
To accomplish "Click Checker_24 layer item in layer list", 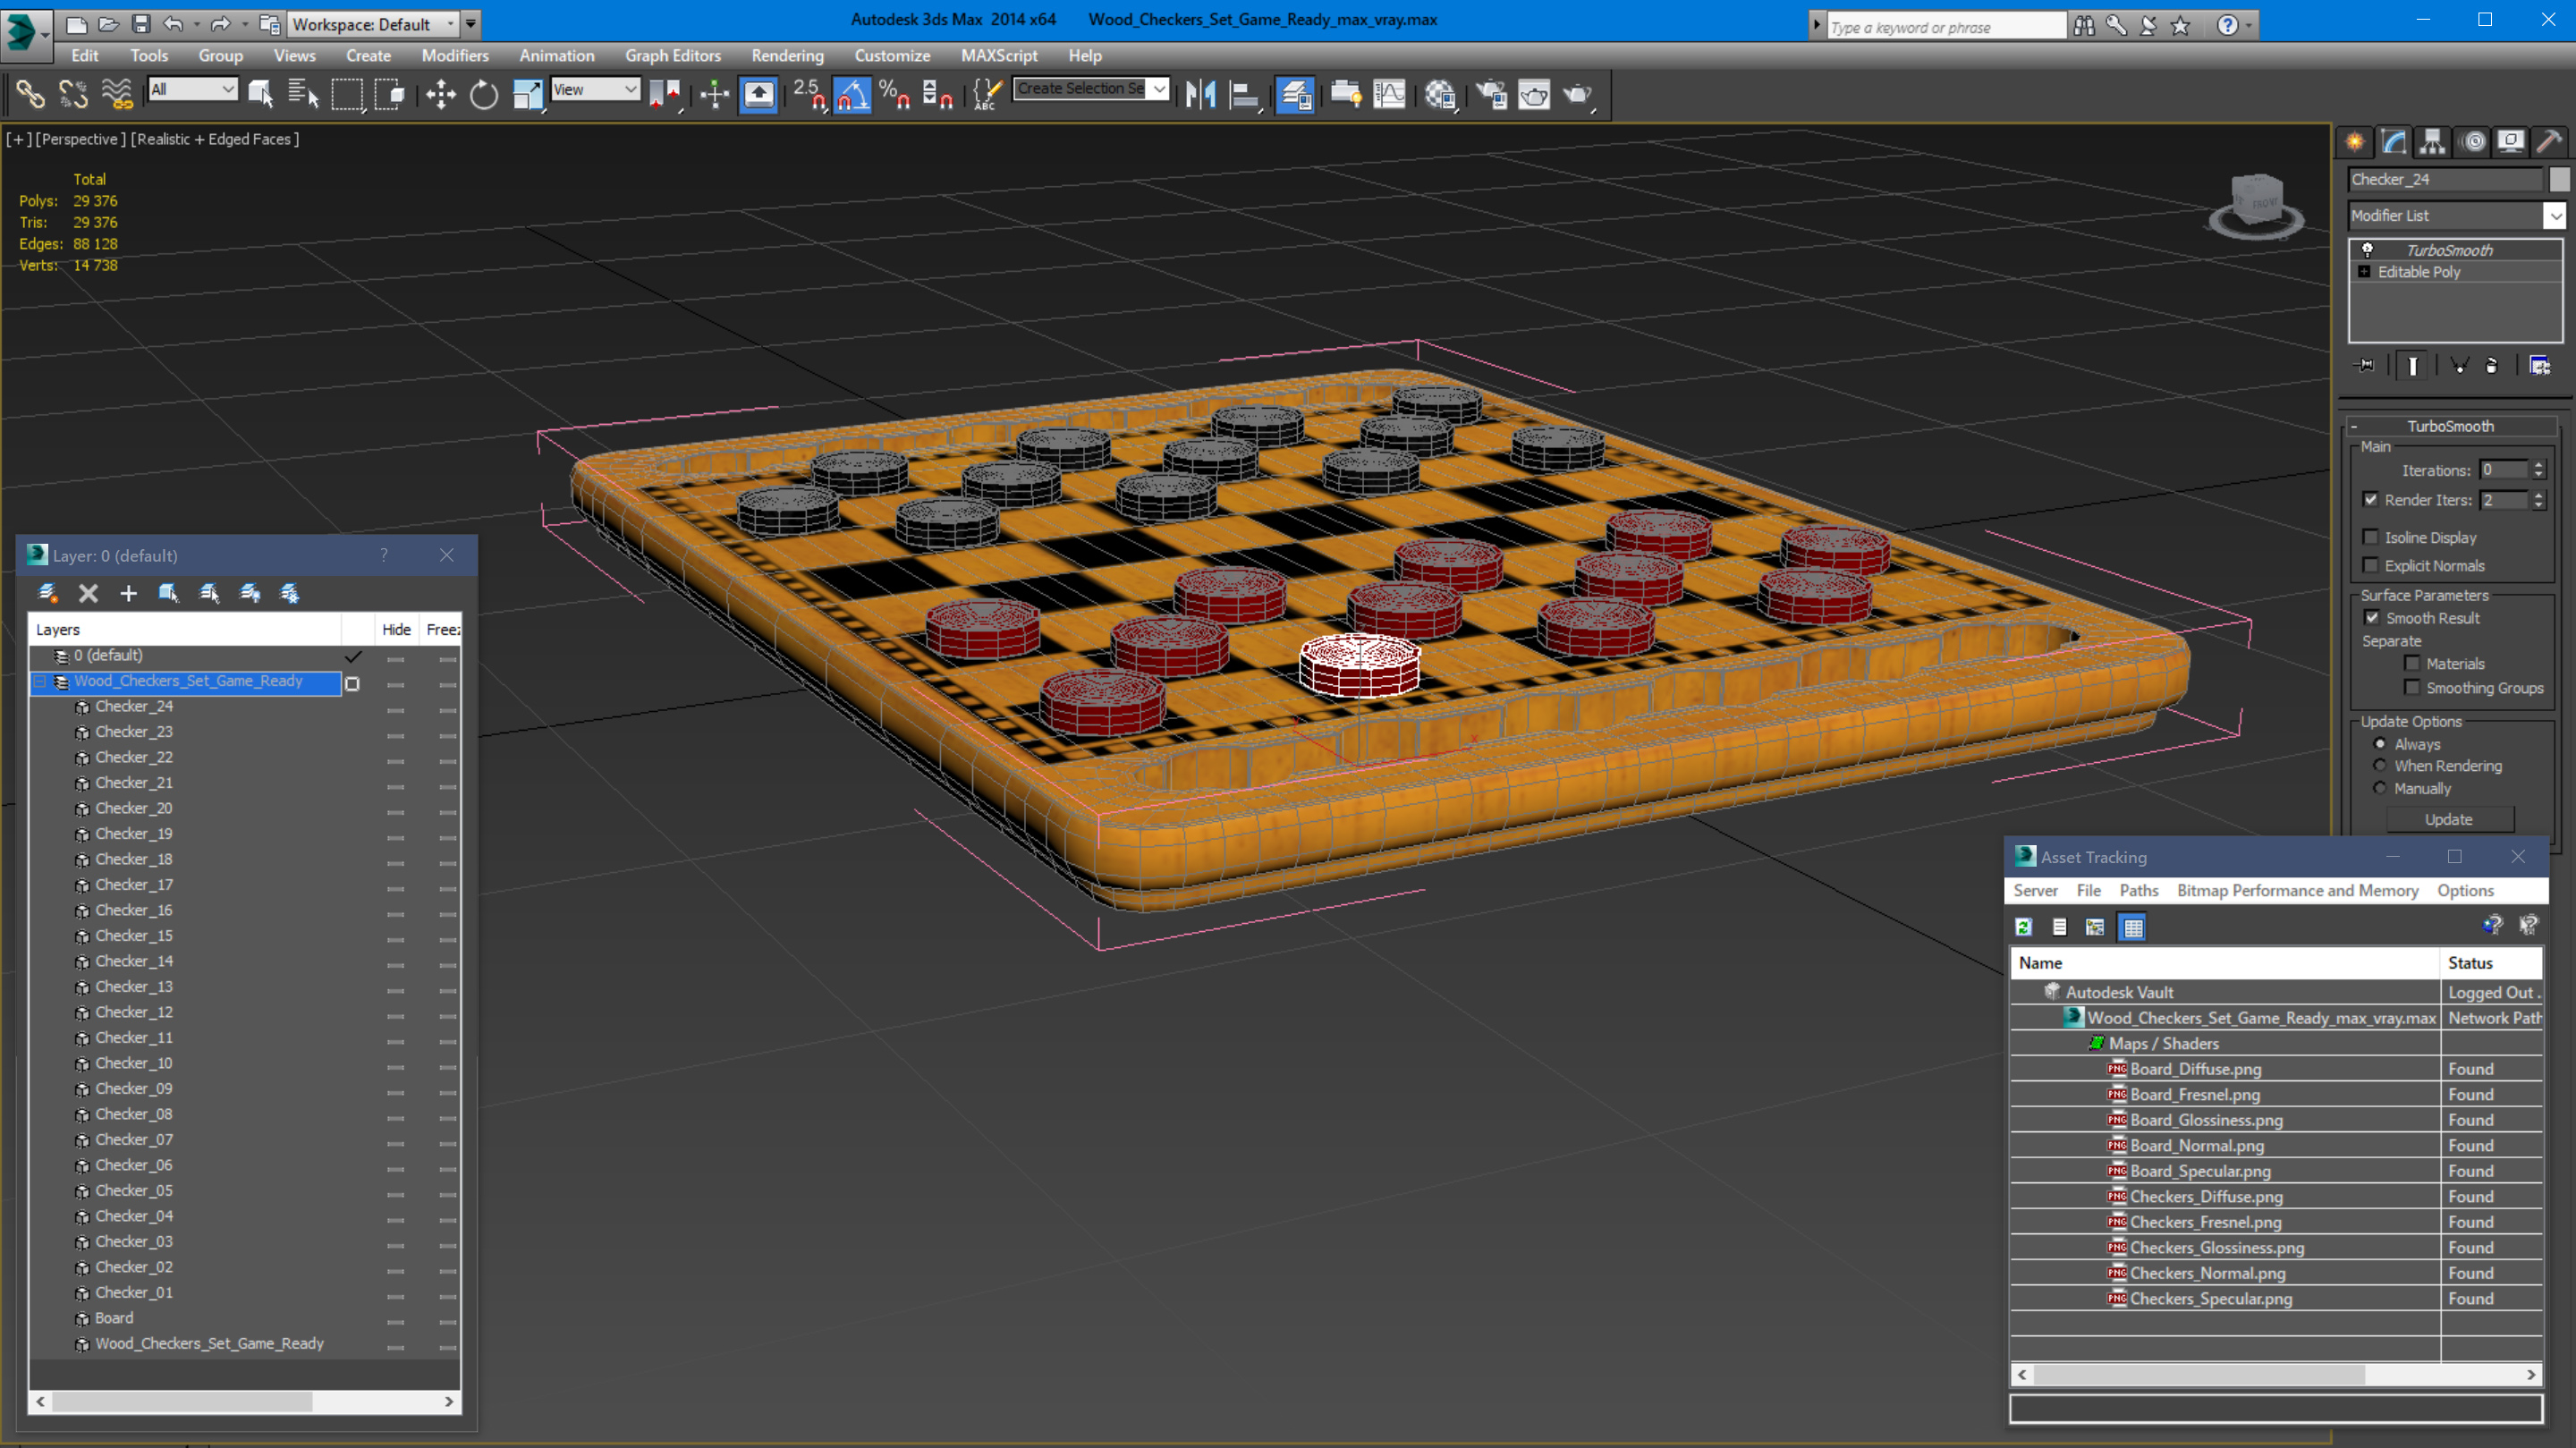I will click(134, 707).
